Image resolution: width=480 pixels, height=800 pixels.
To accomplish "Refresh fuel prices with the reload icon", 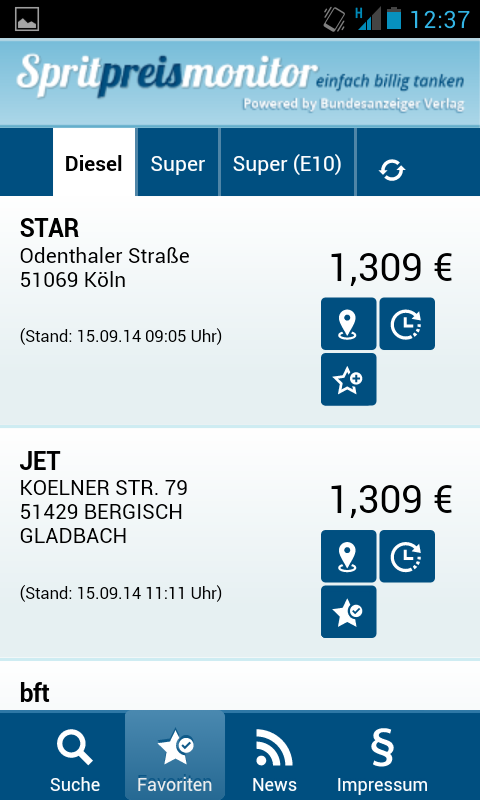I will (x=392, y=170).
